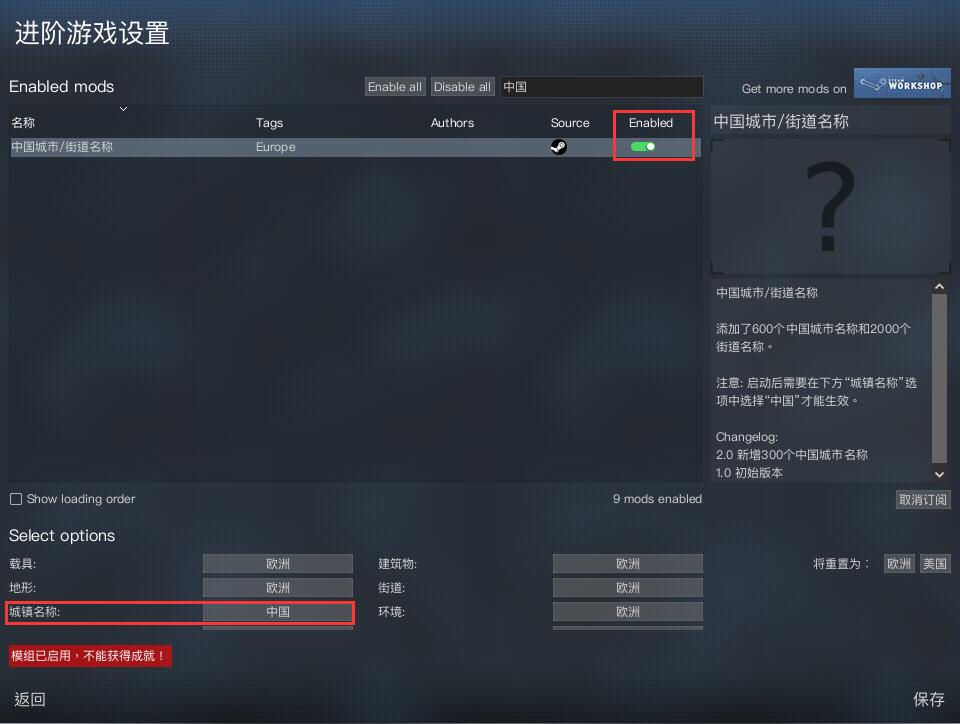Sort by the Source column header
Image resolution: width=960 pixels, height=724 pixels.
[570, 123]
